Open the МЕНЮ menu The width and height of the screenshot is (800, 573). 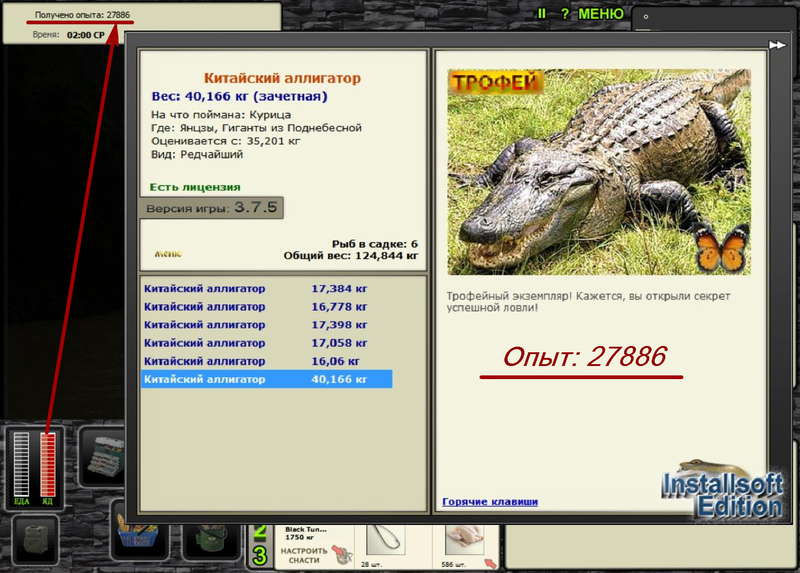click(601, 14)
